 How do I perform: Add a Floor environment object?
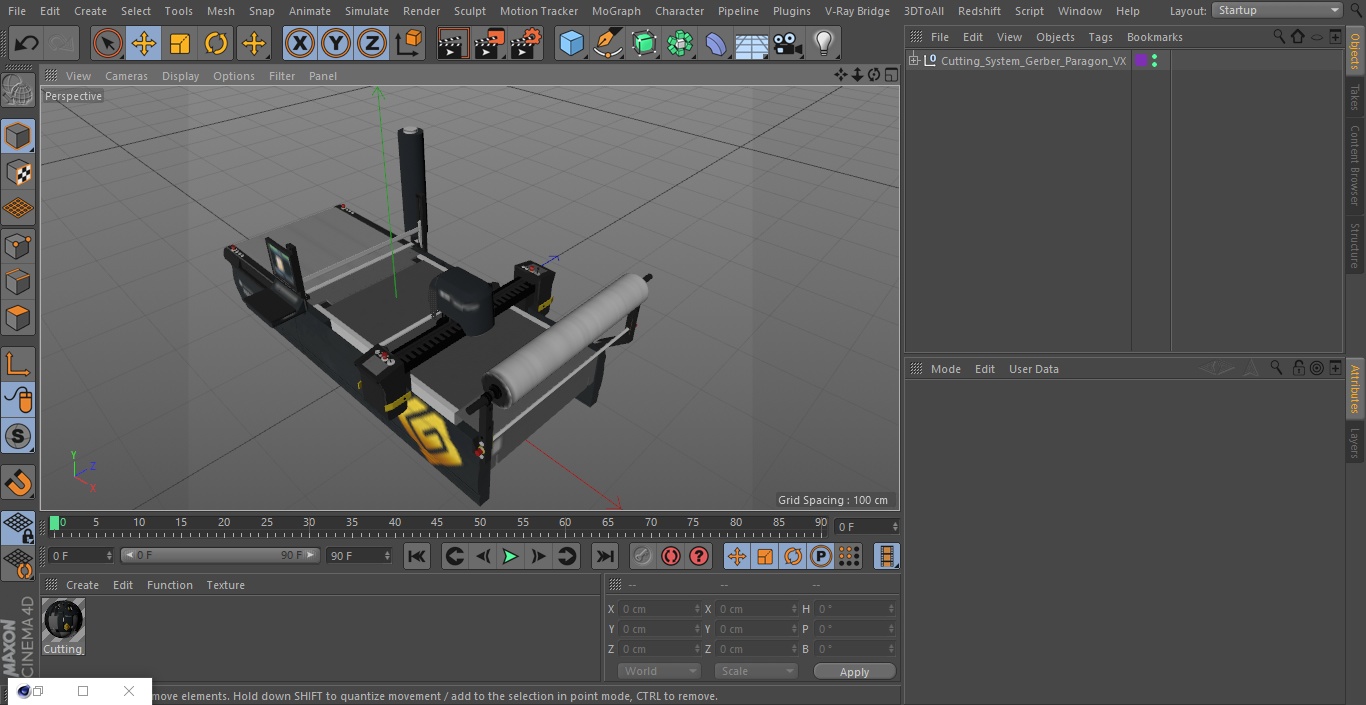[x=752, y=44]
